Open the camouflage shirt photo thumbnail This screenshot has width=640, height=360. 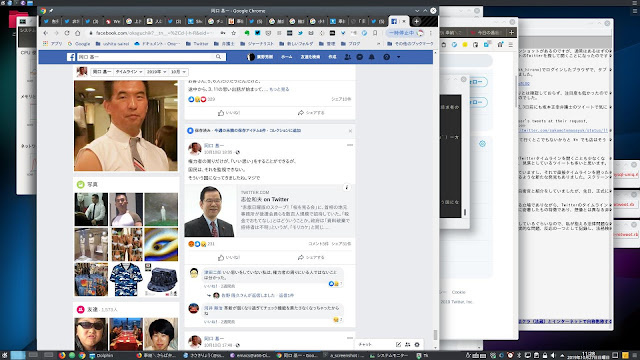click(x=126, y=280)
